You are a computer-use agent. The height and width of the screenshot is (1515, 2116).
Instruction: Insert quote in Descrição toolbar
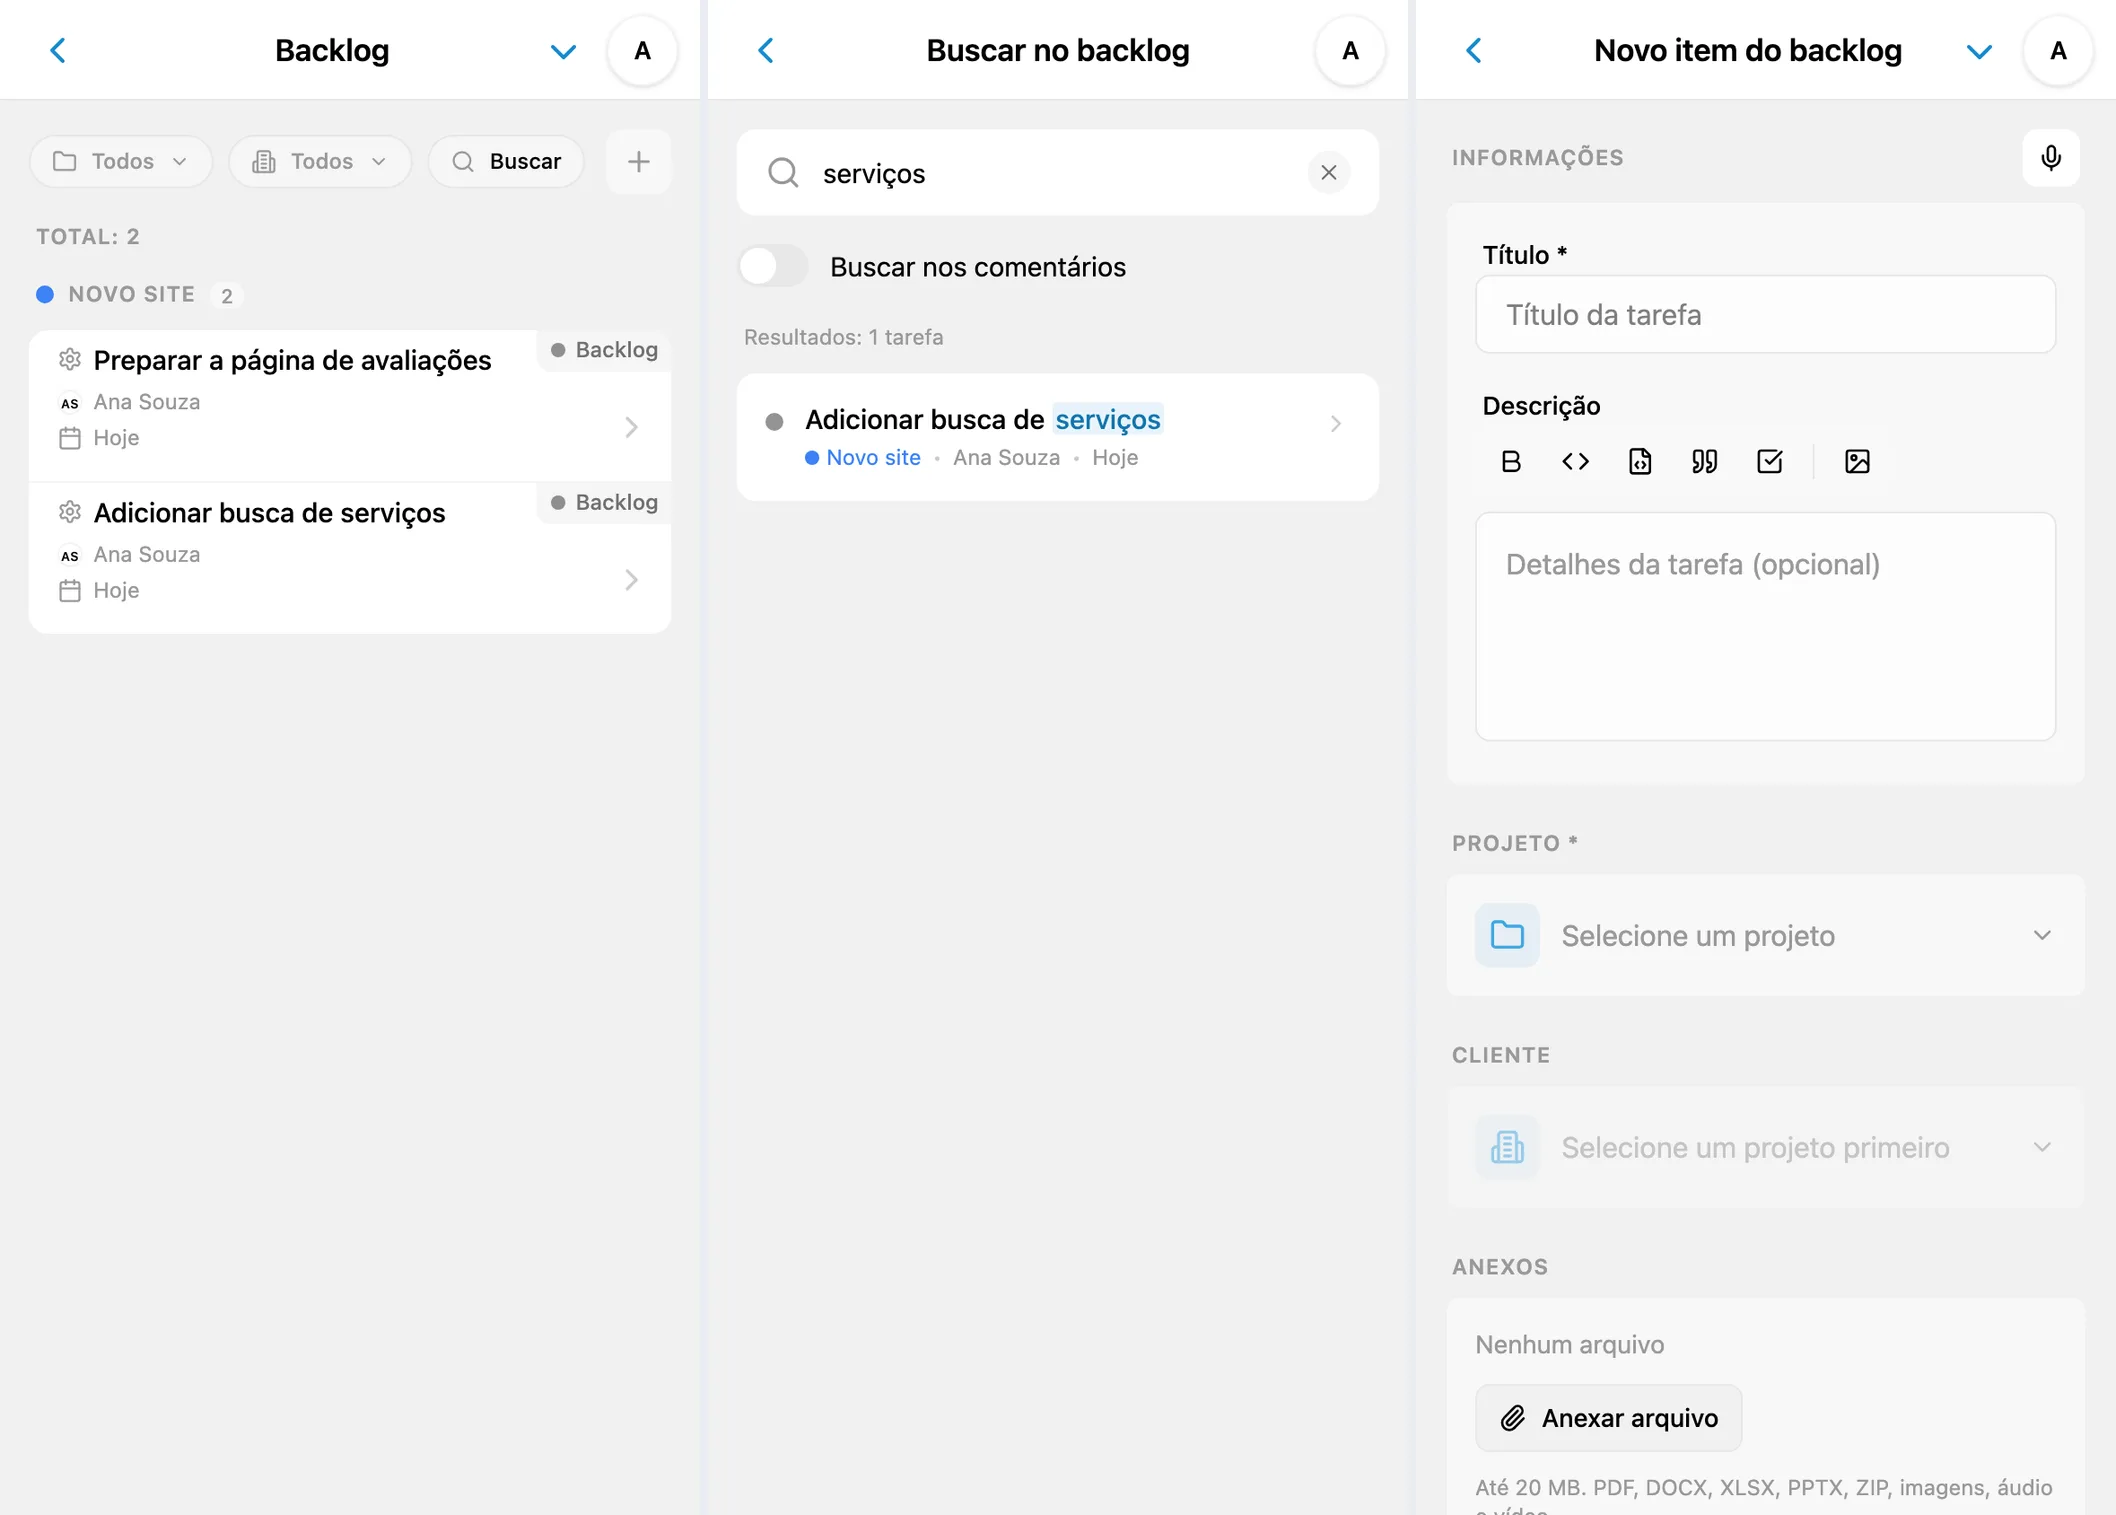[x=1705, y=462]
